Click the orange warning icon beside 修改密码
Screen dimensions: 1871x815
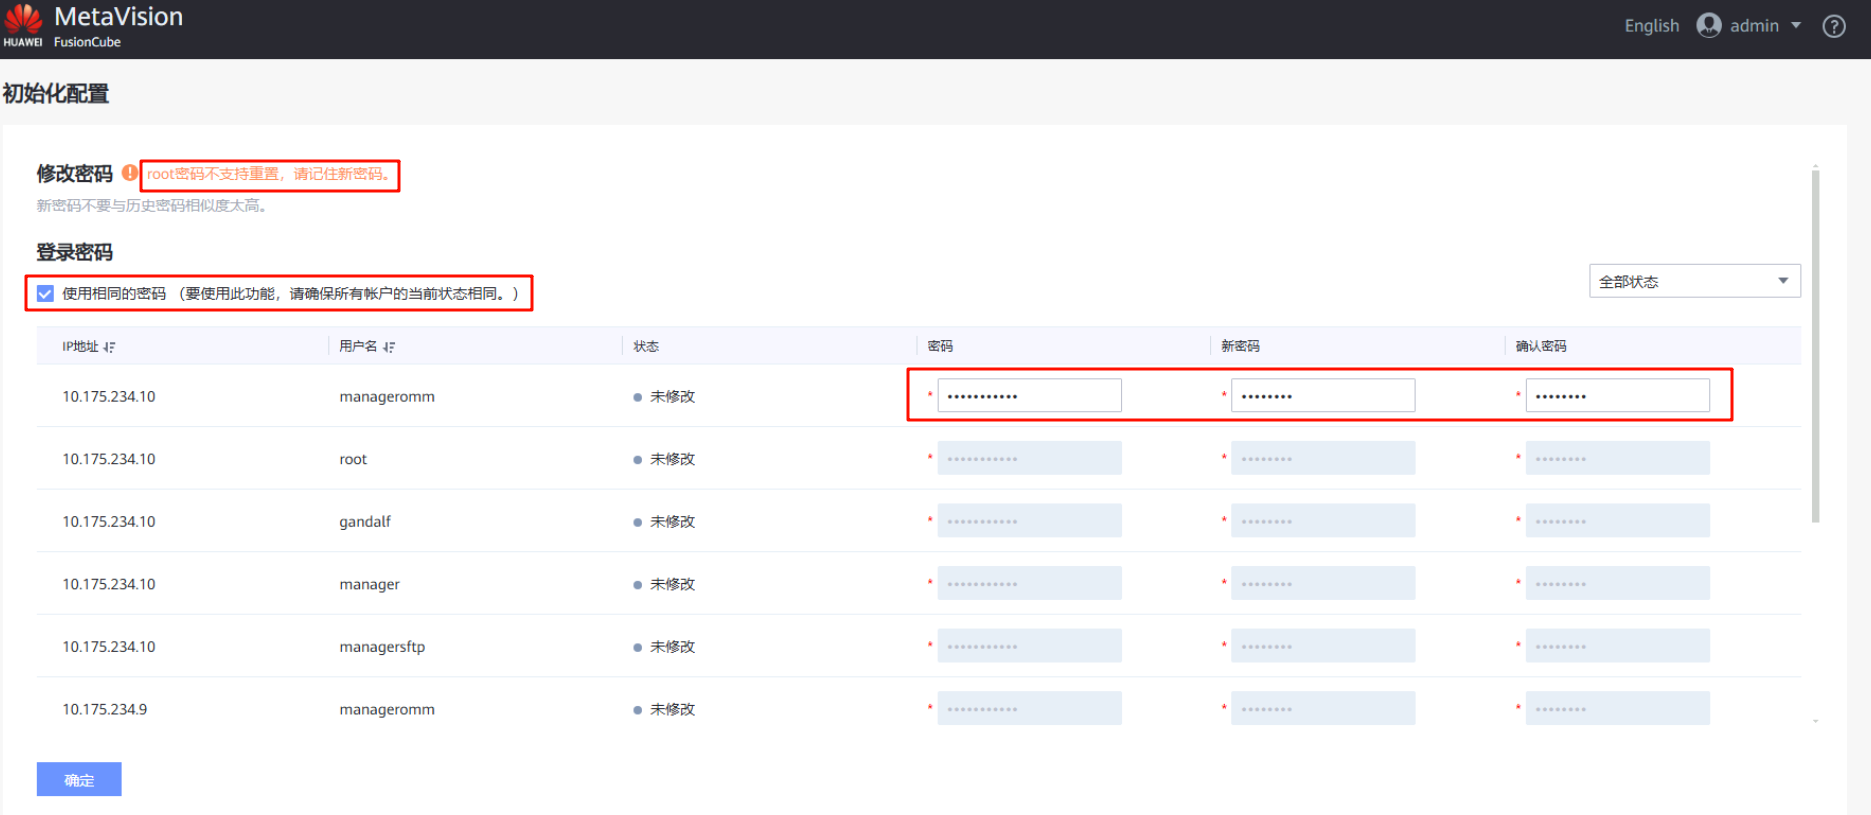pyautogui.click(x=129, y=173)
